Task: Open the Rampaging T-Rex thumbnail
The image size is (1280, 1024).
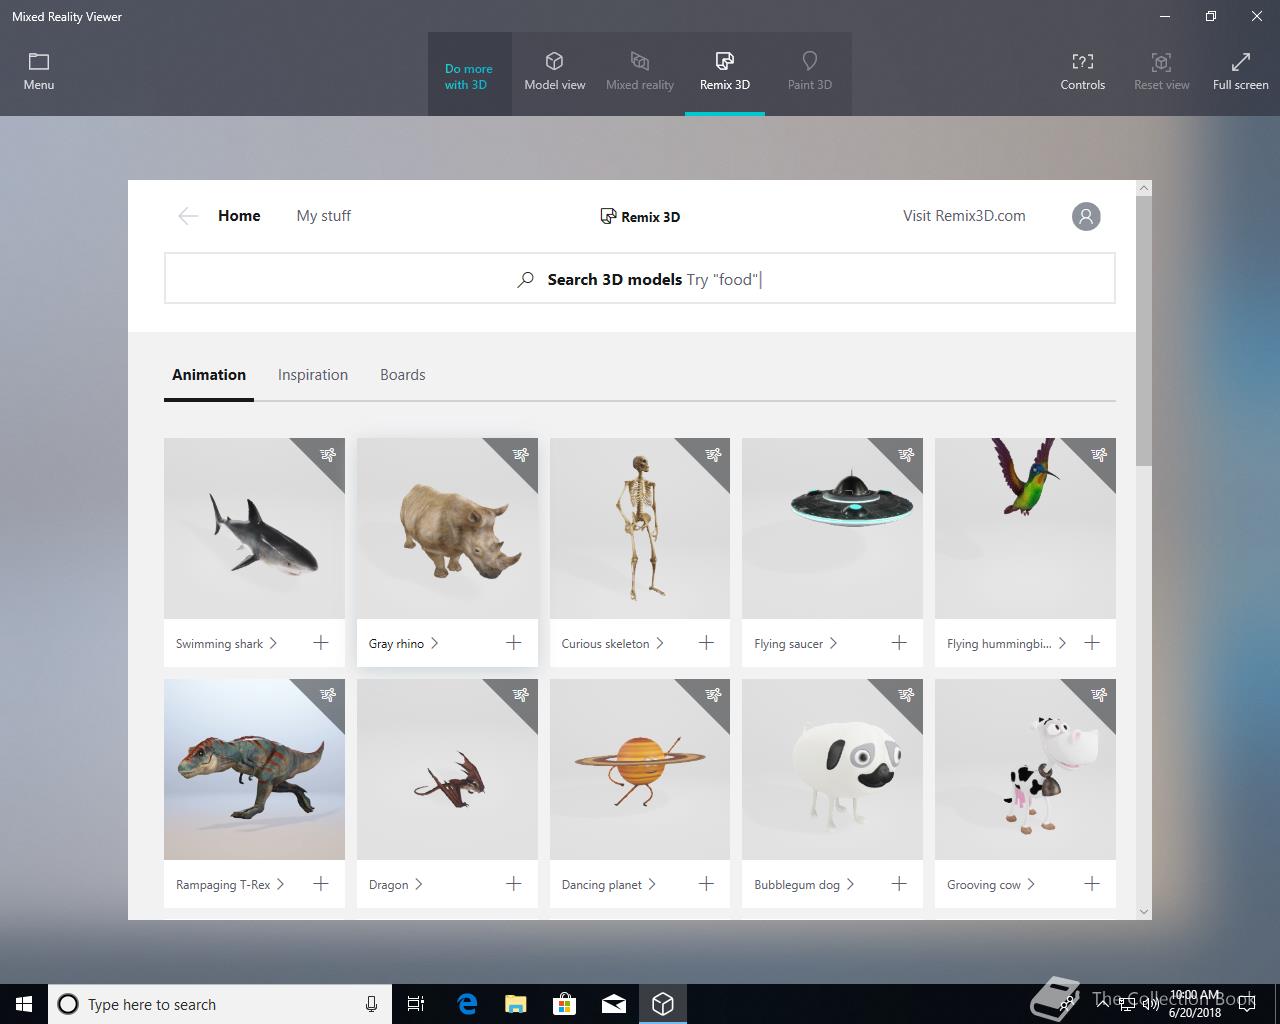Action: [254, 769]
